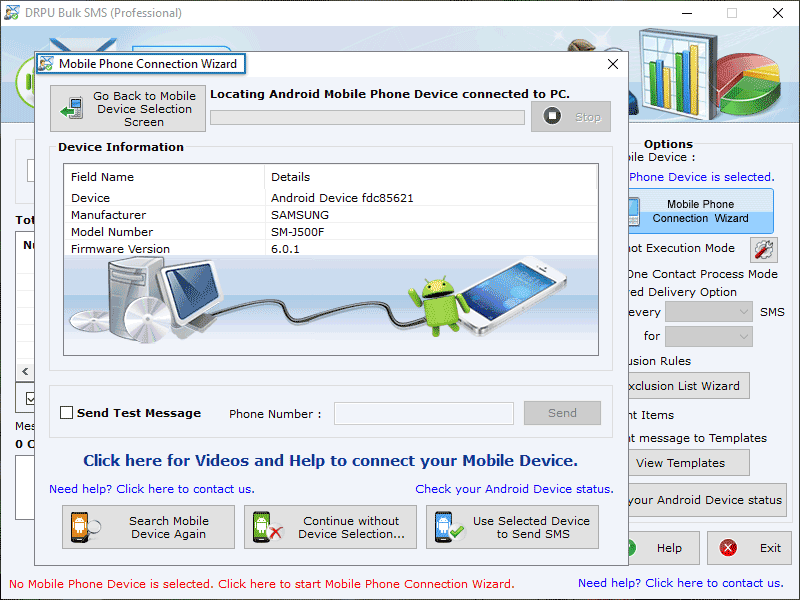Click the View Templates button
The height and width of the screenshot is (600, 800).
pyautogui.click(x=688, y=463)
